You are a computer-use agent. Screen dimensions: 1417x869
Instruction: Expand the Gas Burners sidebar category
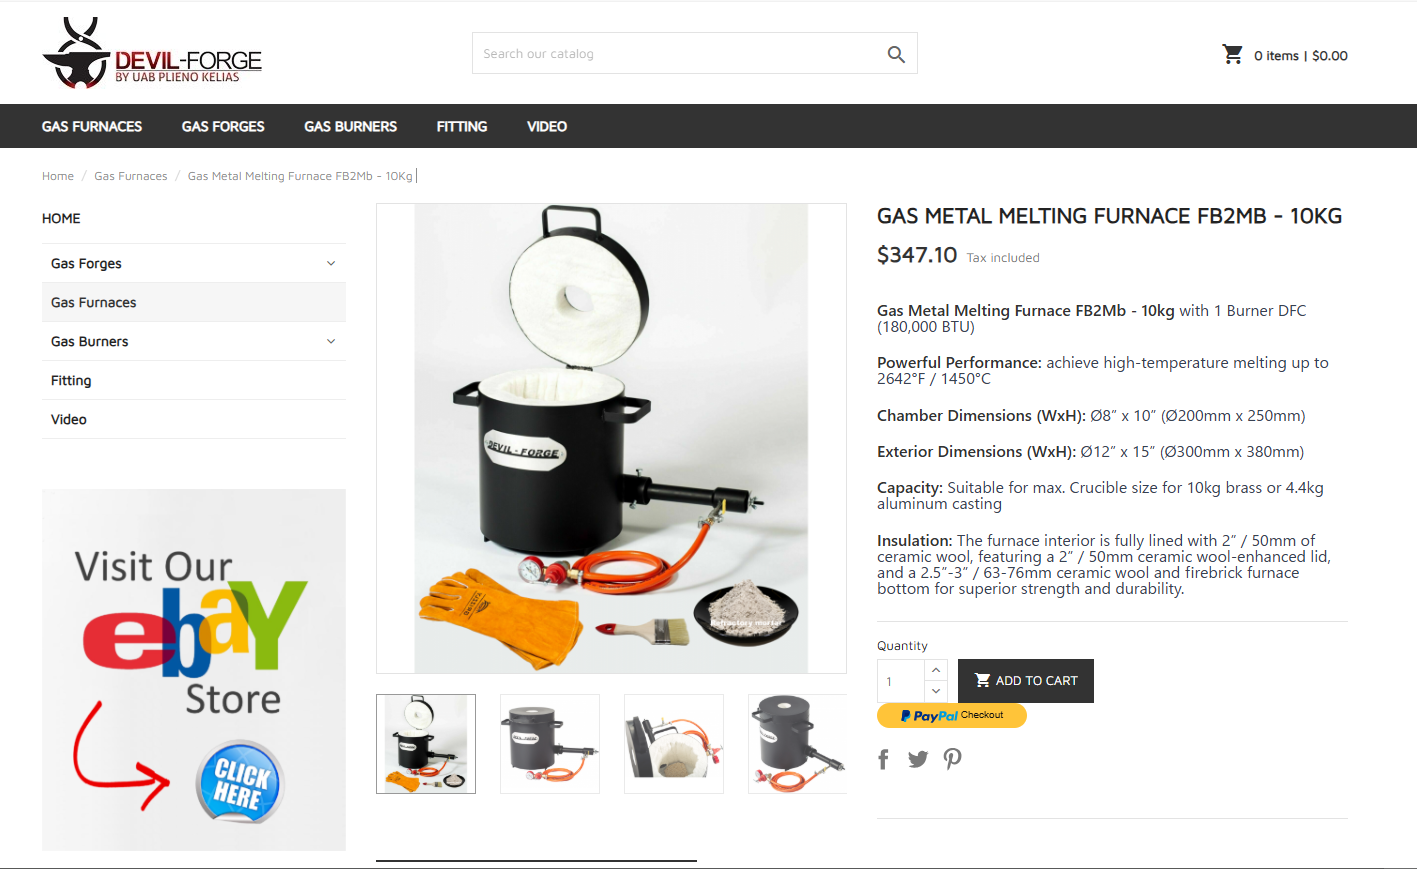pos(331,341)
